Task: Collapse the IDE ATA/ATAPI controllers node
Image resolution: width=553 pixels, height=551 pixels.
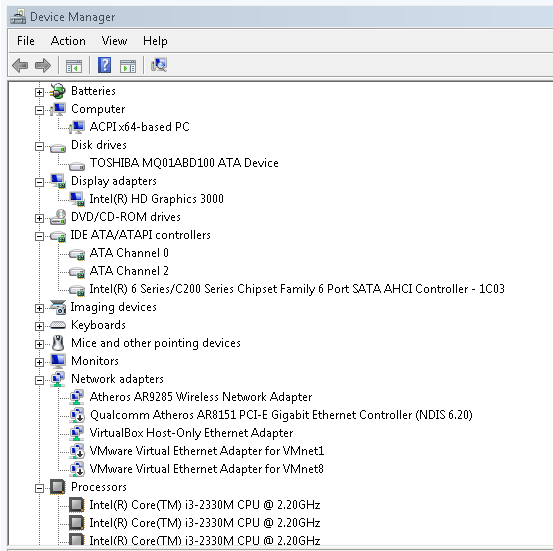Action: tap(39, 236)
